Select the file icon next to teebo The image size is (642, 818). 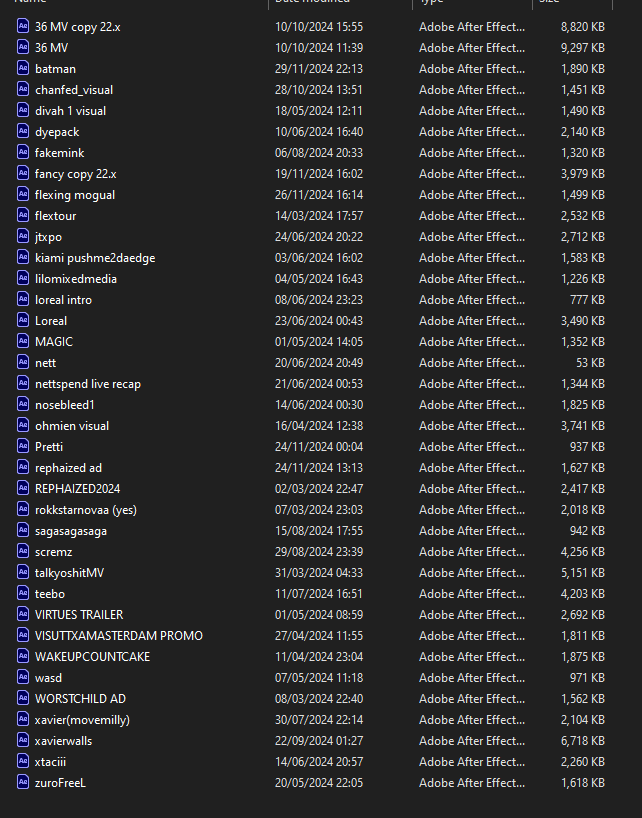point(24,593)
